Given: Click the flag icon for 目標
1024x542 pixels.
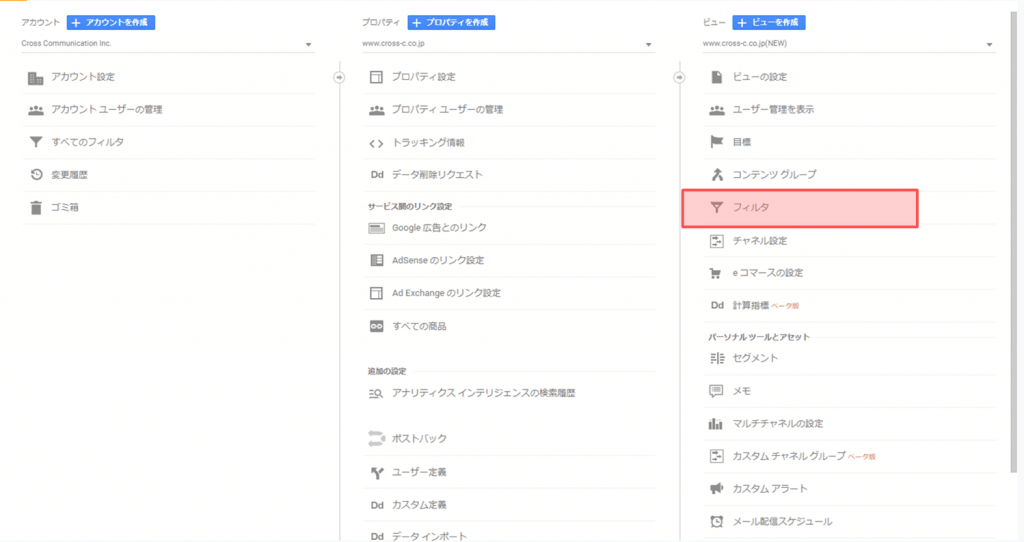Looking at the screenshot, I should 716,142.
